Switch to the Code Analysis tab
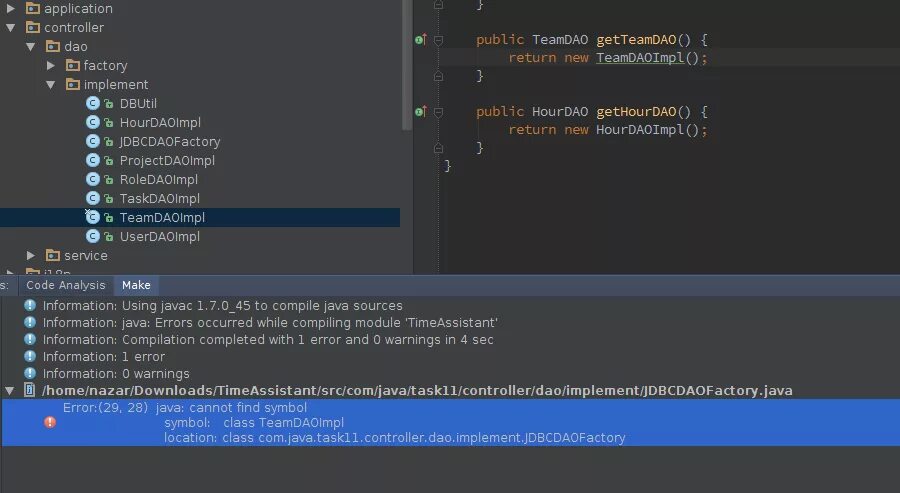Screen dimensions: 900x493 [66, 285]
